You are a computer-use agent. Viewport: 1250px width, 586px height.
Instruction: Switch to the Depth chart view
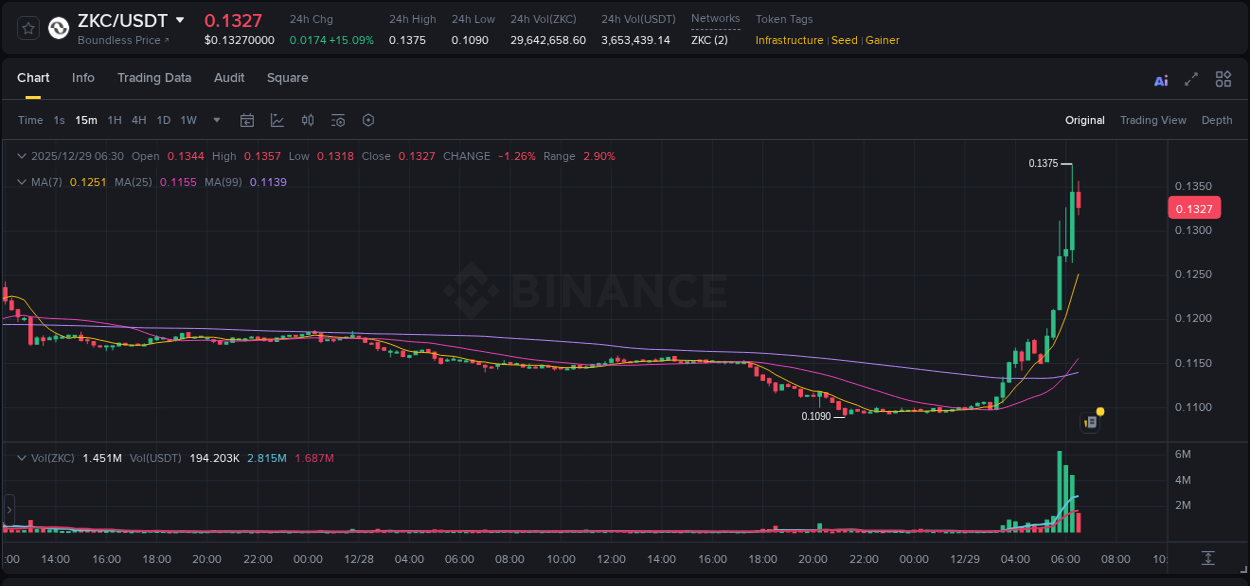pyautogui.click(x=1216, y=120)
